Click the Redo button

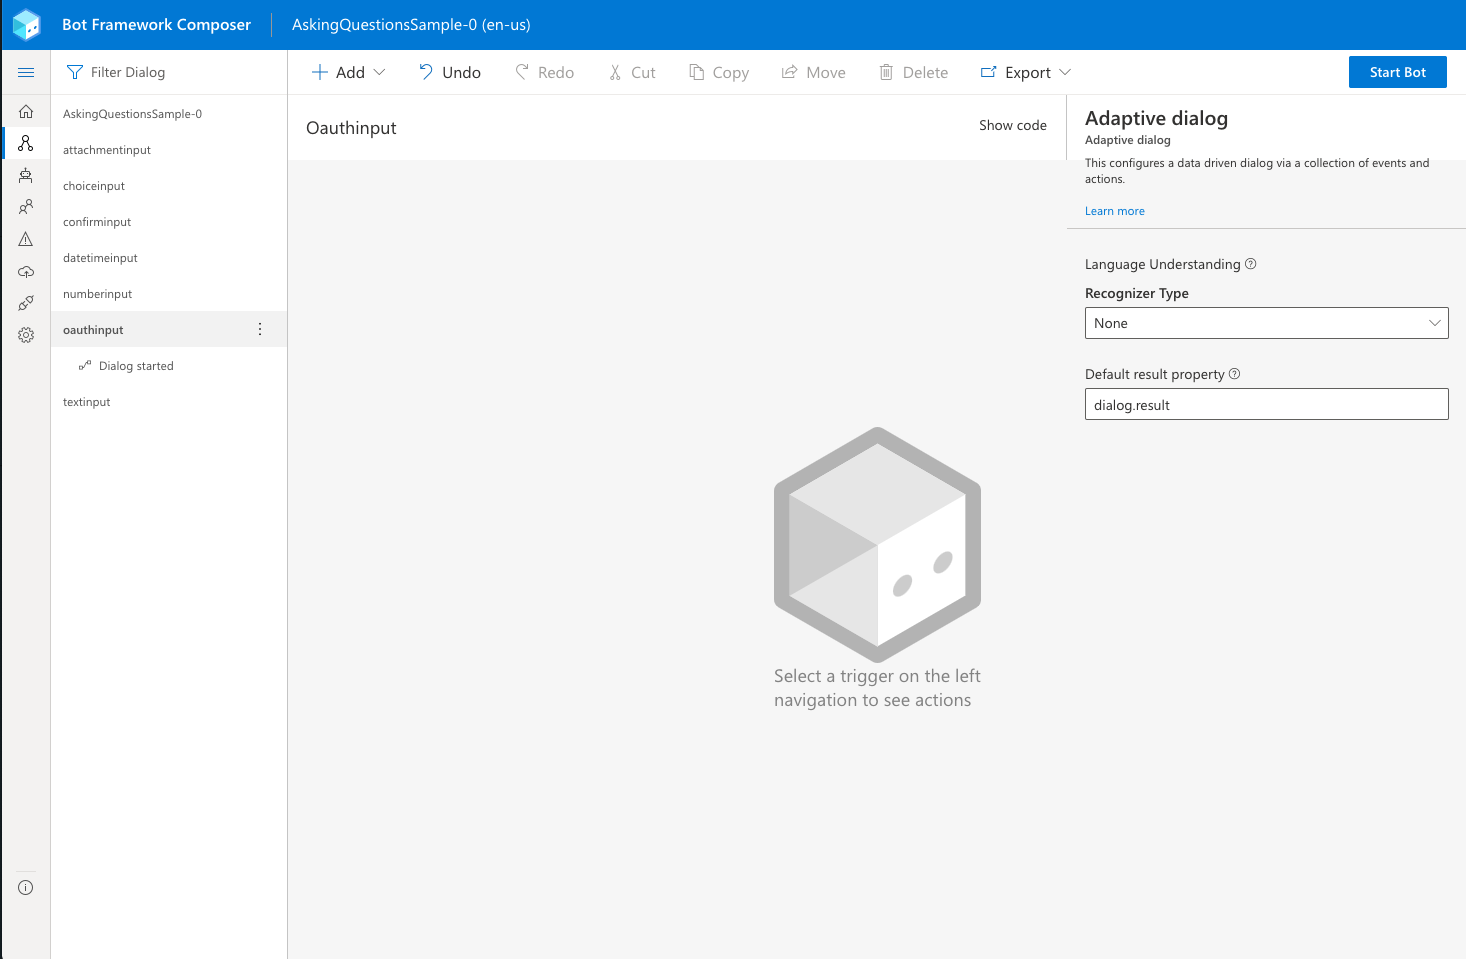tap(545, 72)
